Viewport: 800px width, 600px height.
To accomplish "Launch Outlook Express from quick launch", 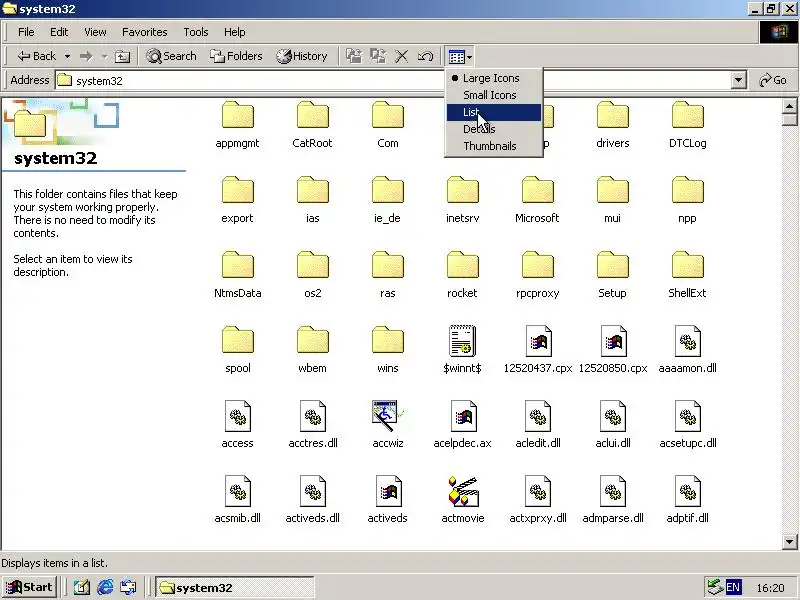I will (128, 588).
